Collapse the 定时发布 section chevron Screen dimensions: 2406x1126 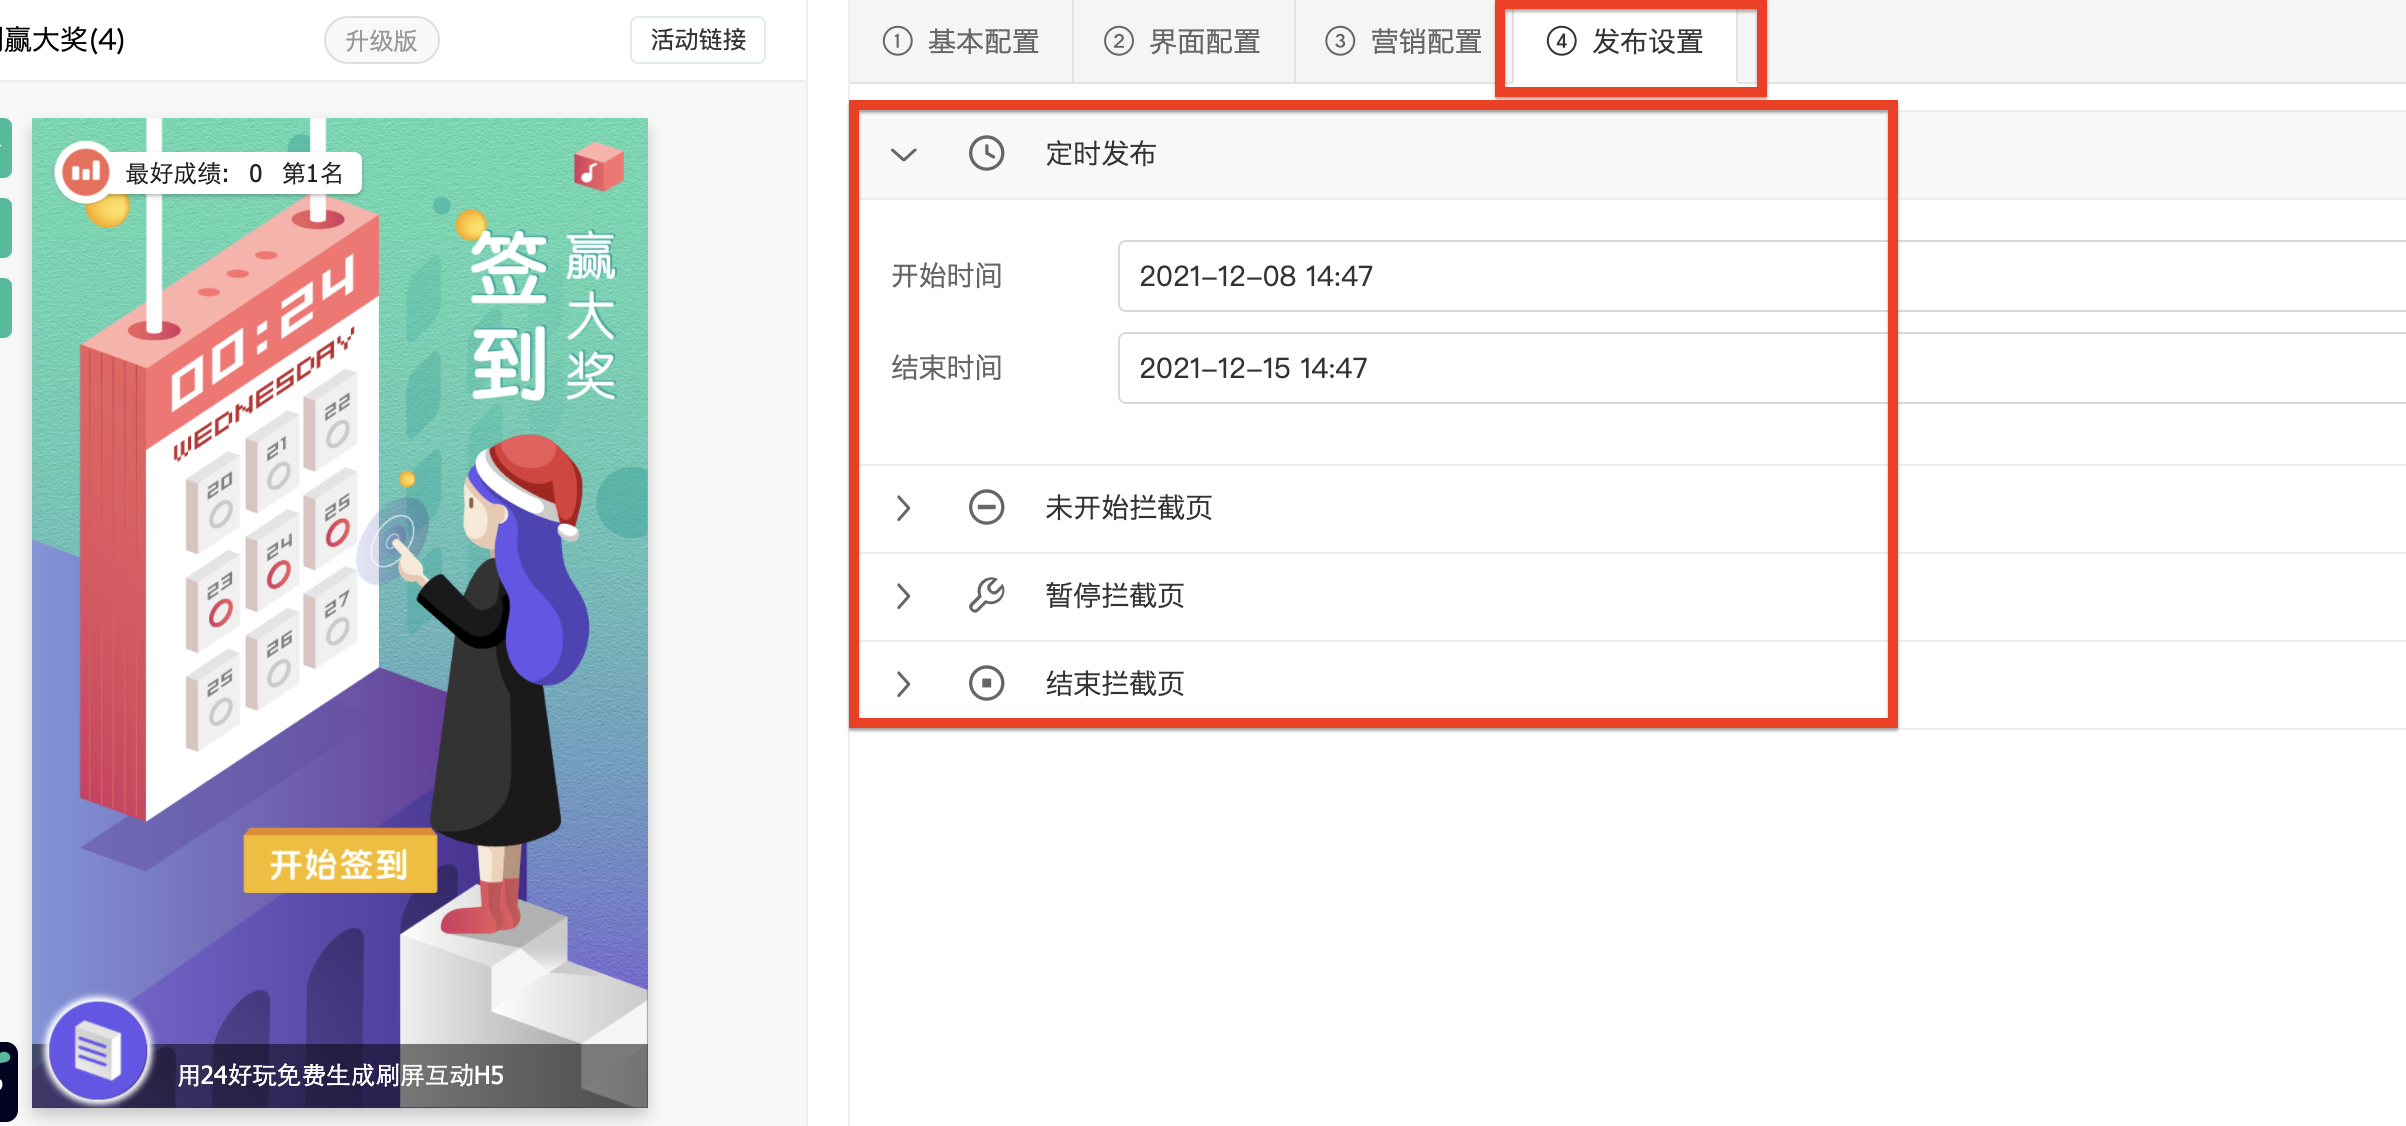(904, 154)
